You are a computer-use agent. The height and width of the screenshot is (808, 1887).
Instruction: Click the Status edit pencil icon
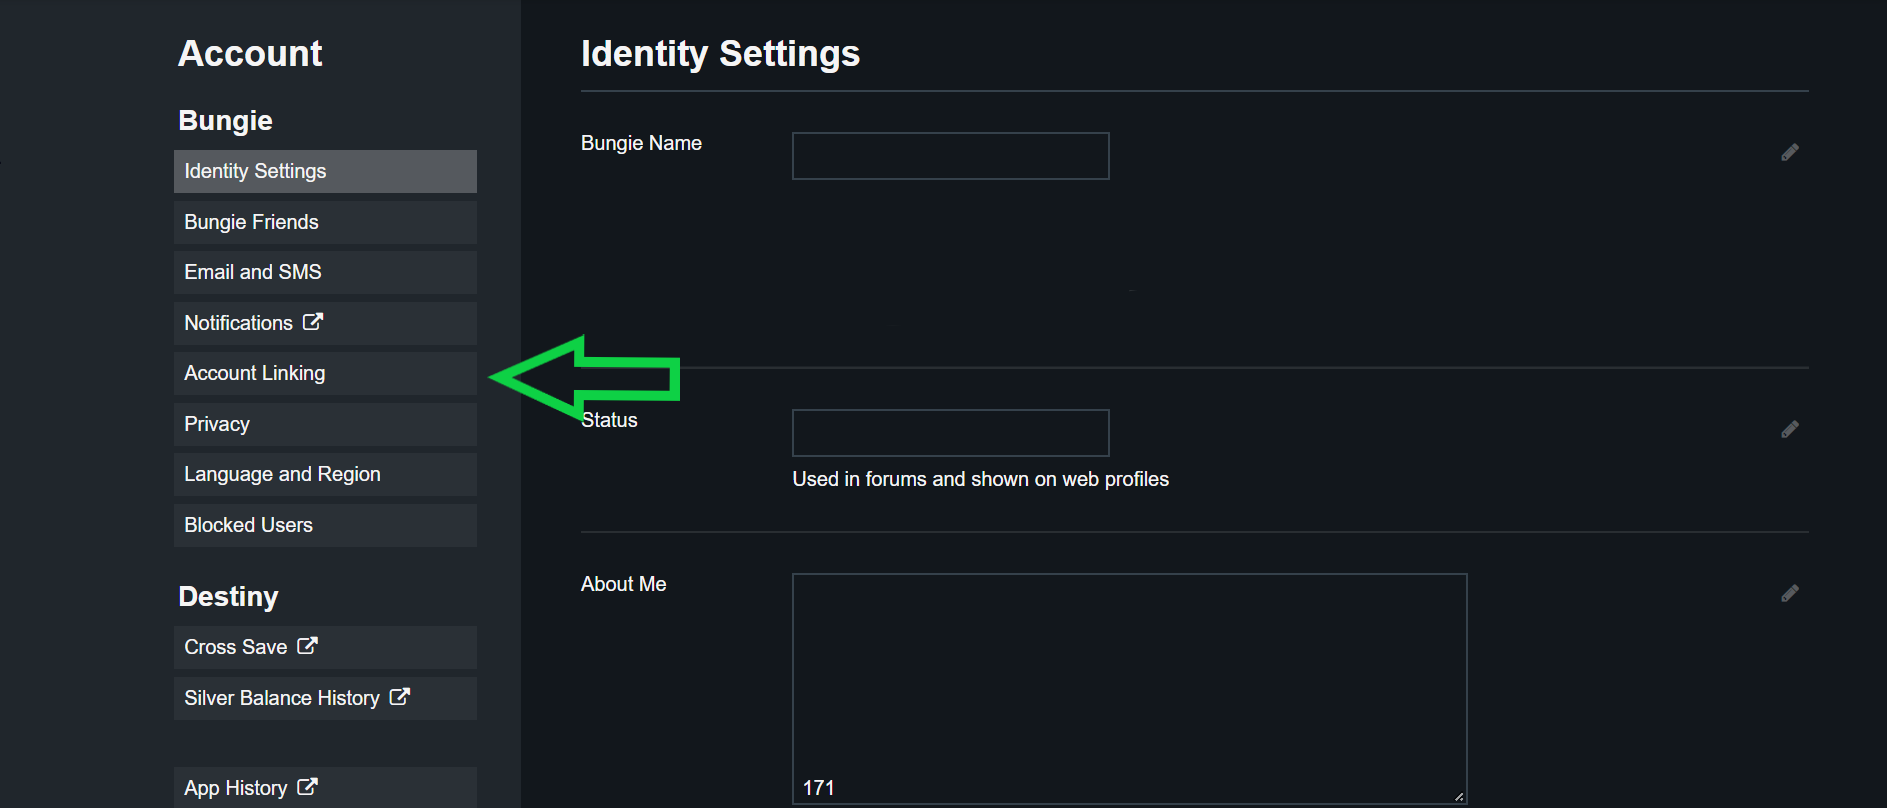click(1790, 429)
